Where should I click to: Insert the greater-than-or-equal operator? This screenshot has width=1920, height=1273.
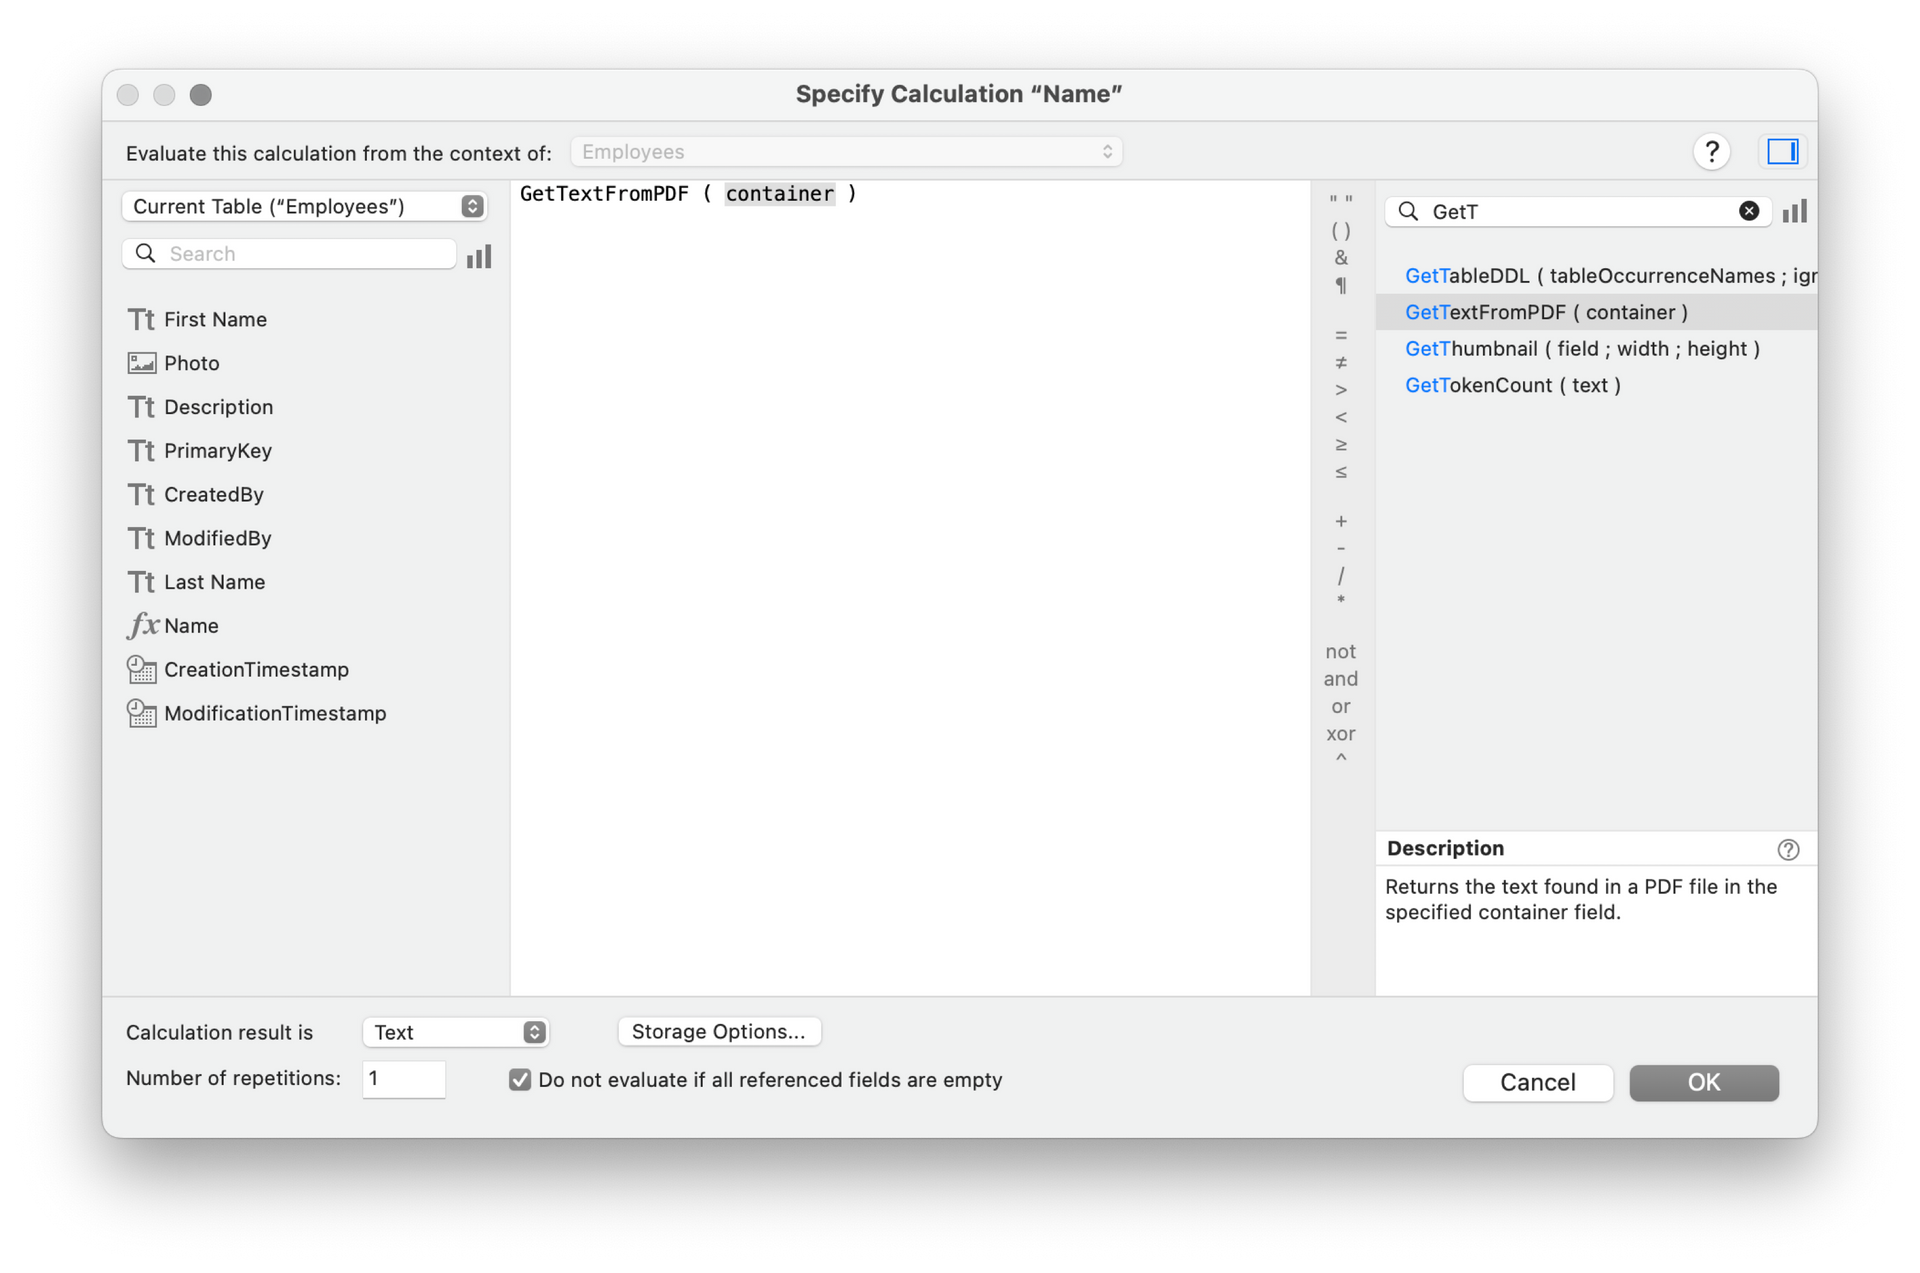click(1340, 445)
